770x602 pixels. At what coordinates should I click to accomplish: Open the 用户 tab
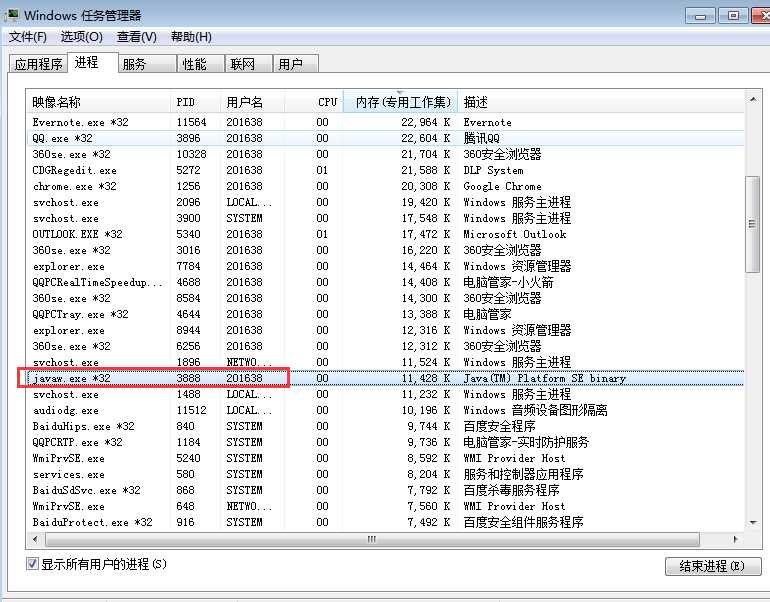[296, 64]
